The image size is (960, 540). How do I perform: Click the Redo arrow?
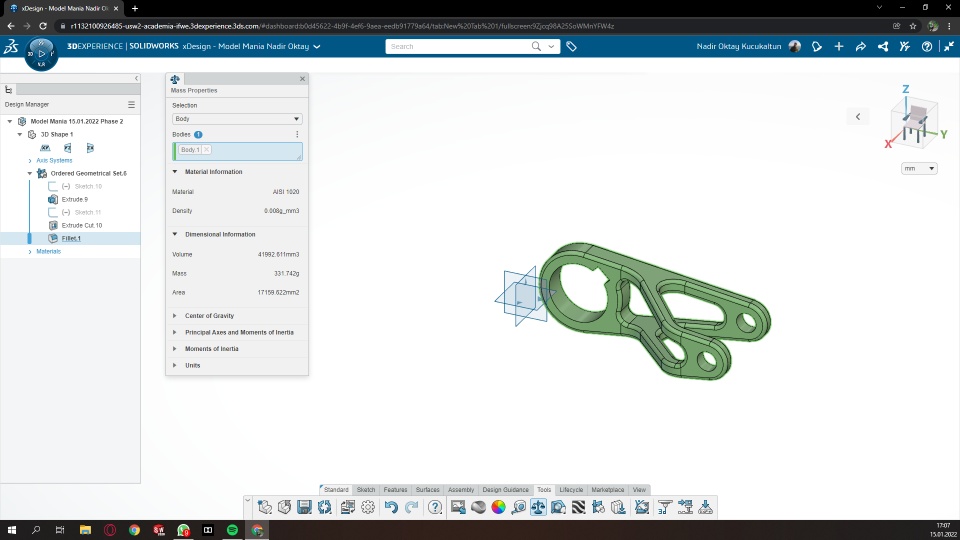[x=411, y=507]
